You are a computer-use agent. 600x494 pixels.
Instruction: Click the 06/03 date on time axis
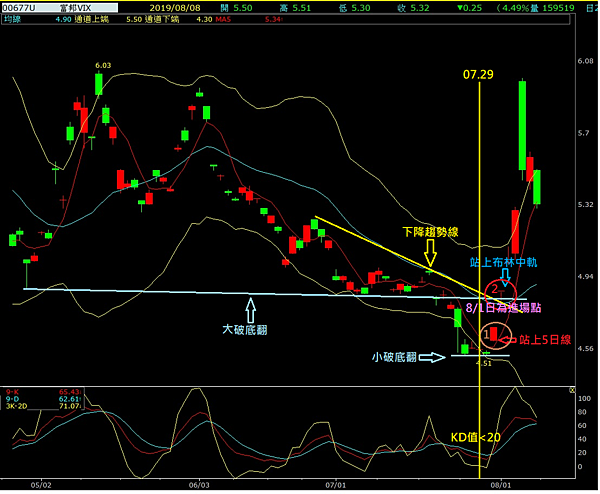pyautogui.click(x=199, y=485)
